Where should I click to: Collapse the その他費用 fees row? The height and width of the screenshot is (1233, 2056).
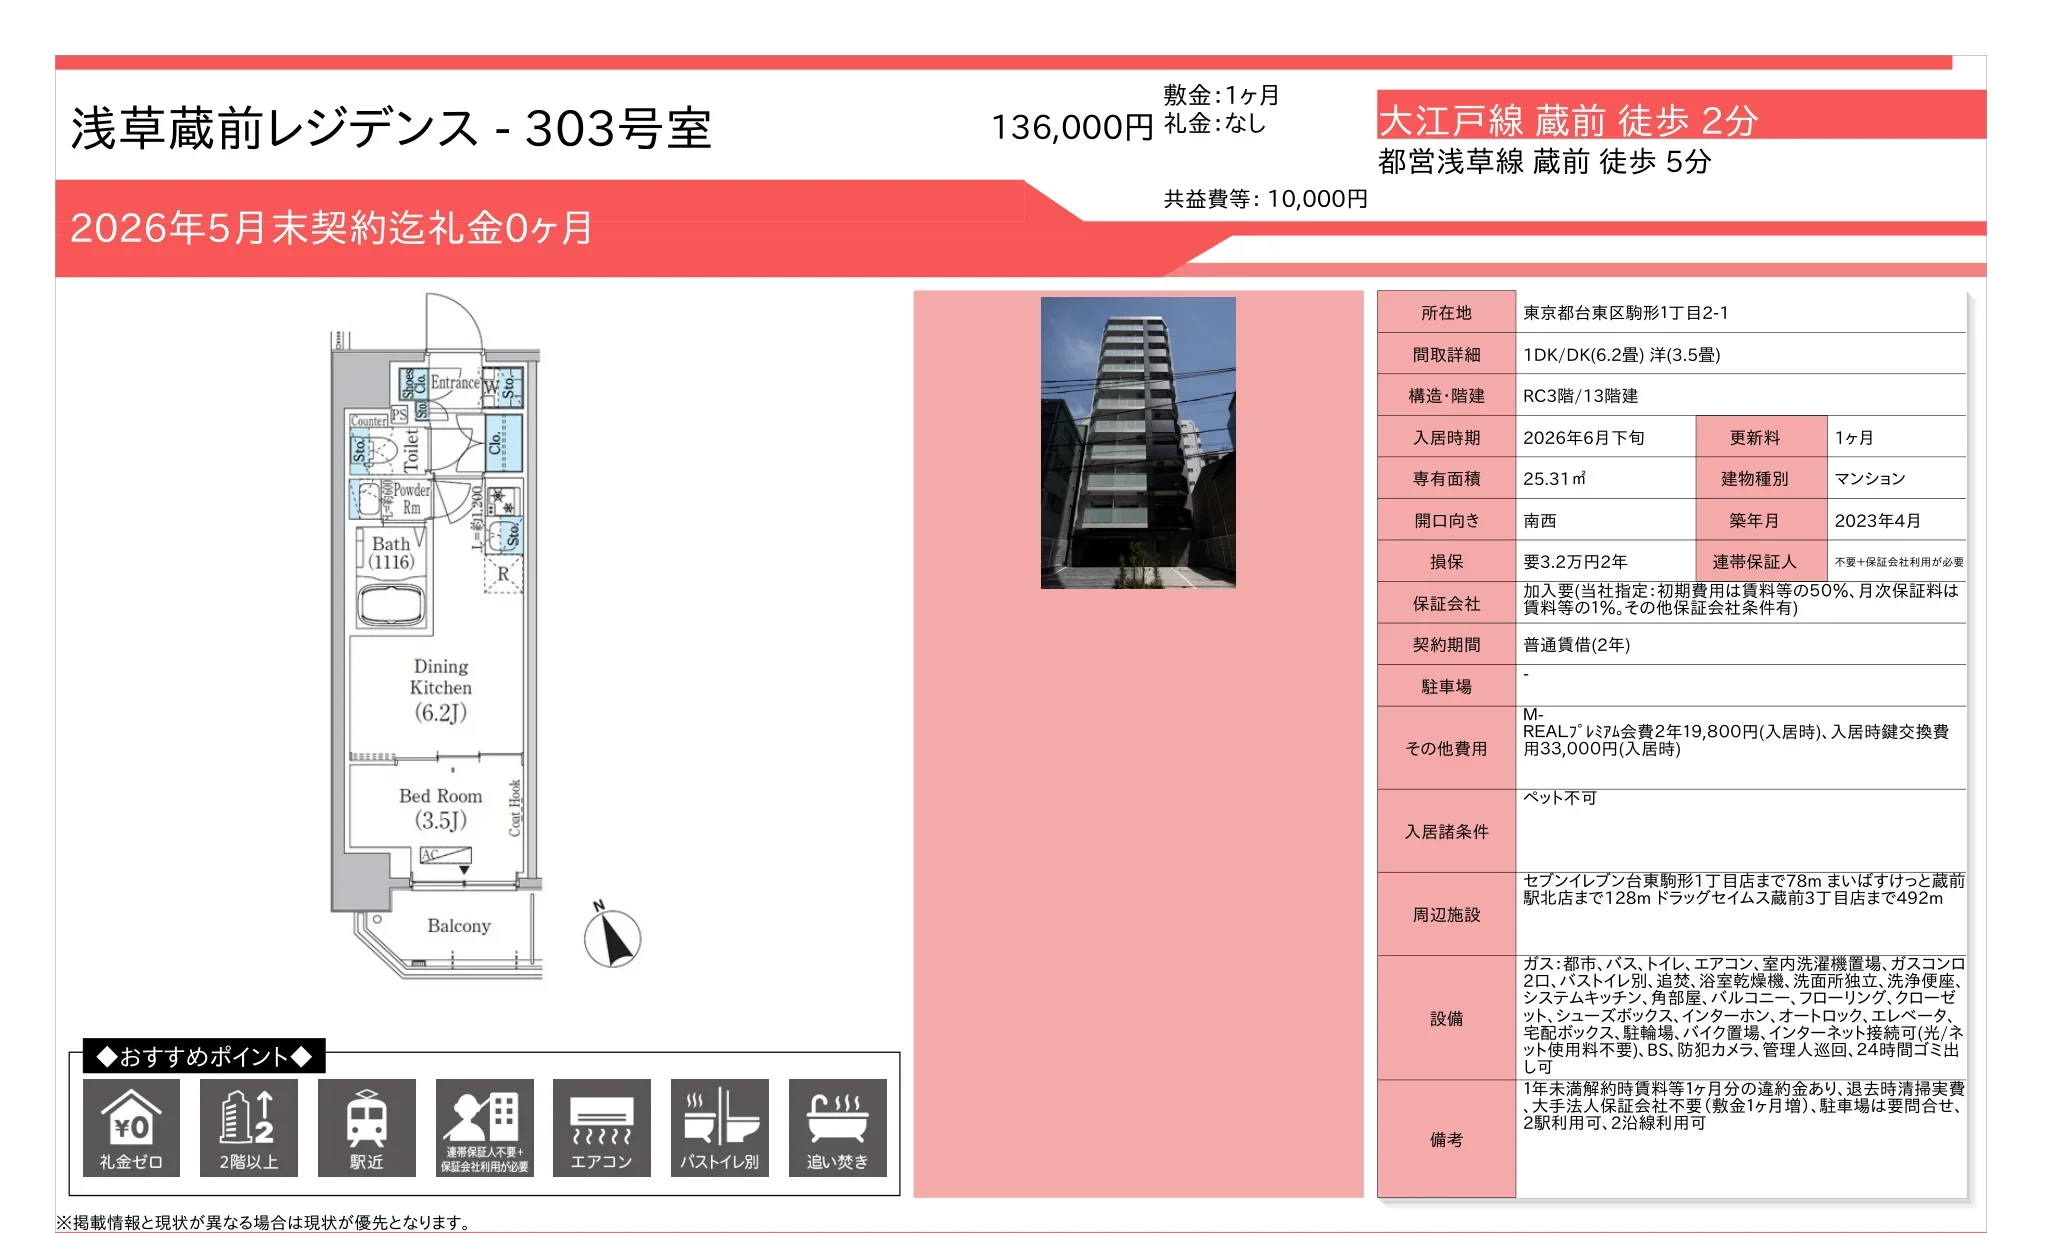coord(1445,746)
